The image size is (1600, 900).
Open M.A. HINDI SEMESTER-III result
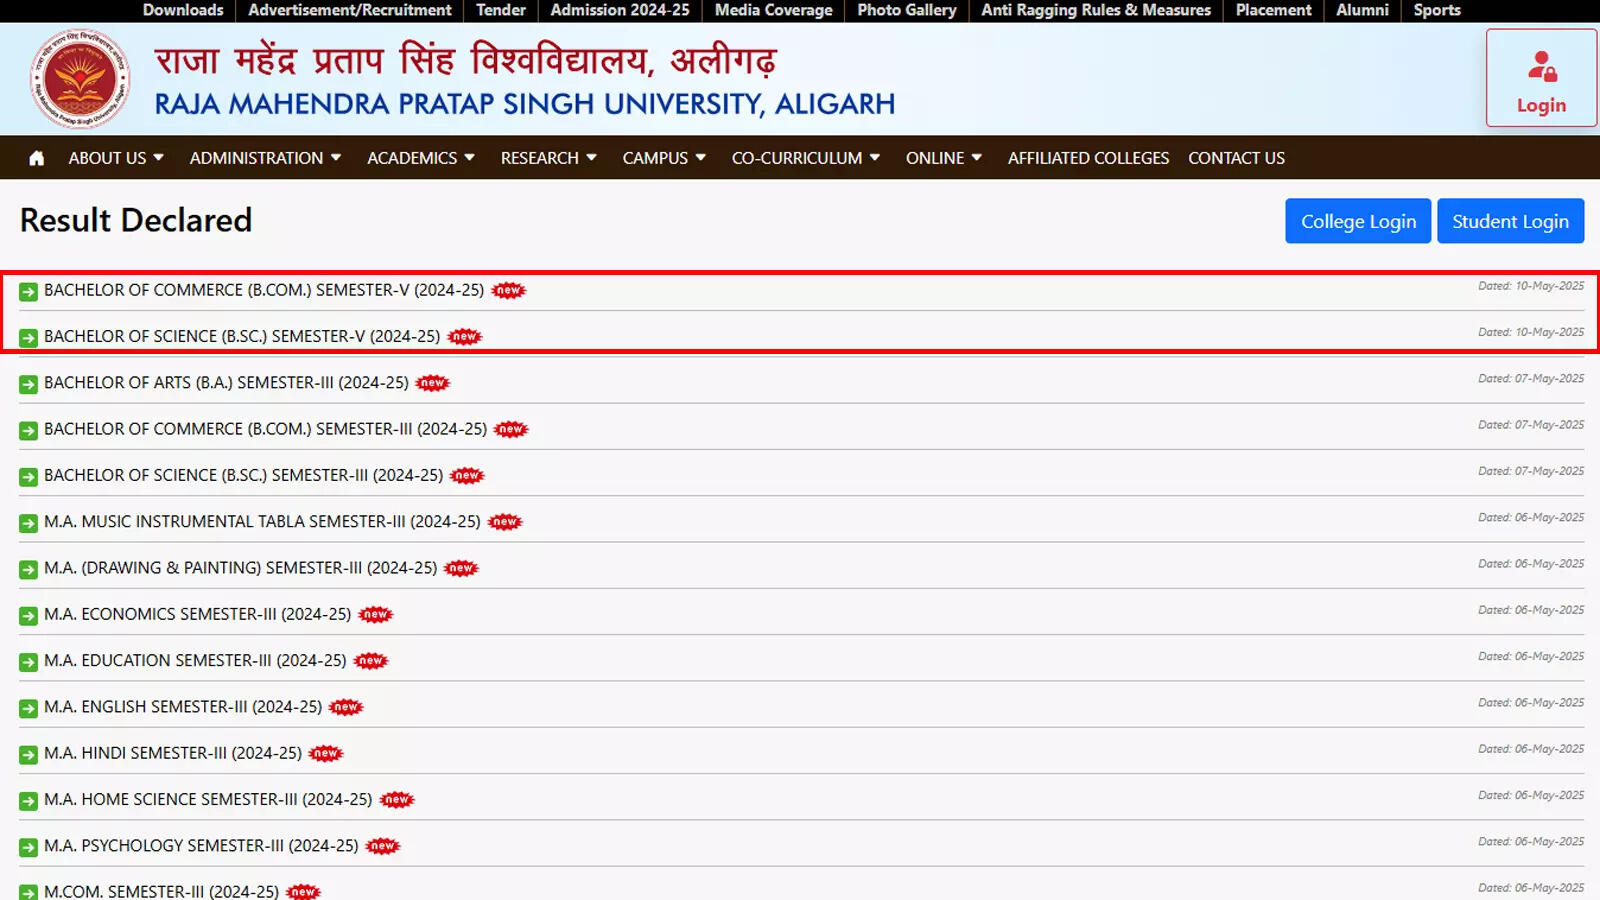coord(173,754)
